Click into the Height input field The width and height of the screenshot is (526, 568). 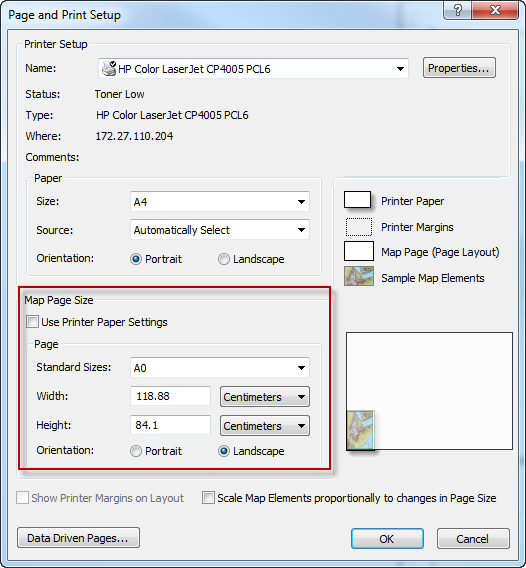click(x=170, y=425)
